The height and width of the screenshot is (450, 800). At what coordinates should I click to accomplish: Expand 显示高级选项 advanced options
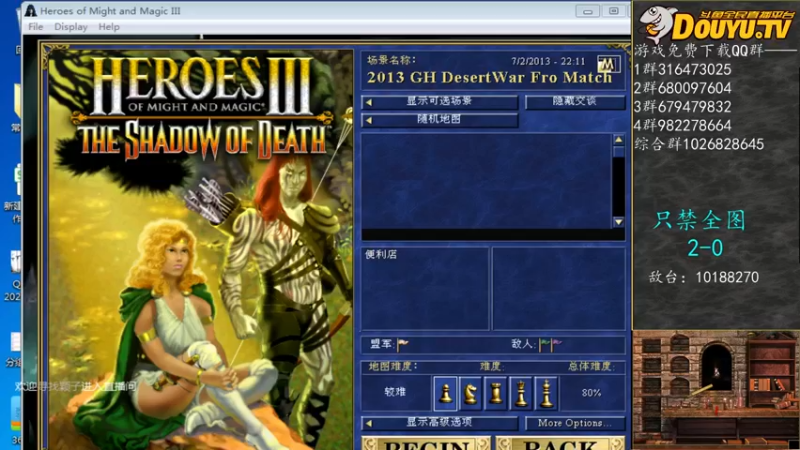(439, 423)
